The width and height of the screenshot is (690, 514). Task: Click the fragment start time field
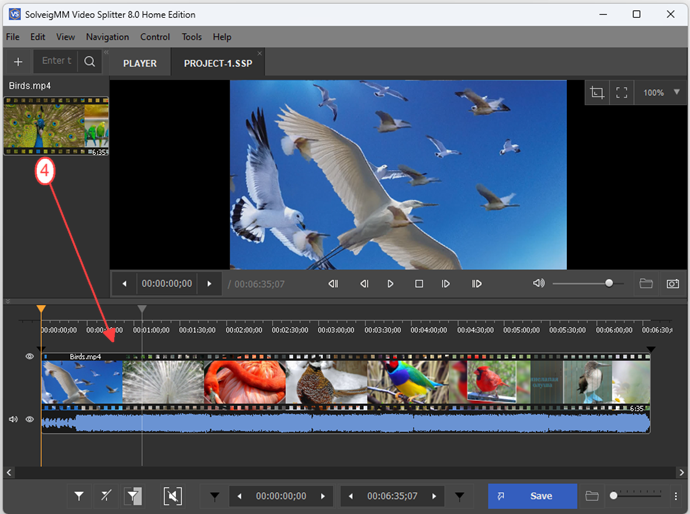281,496
